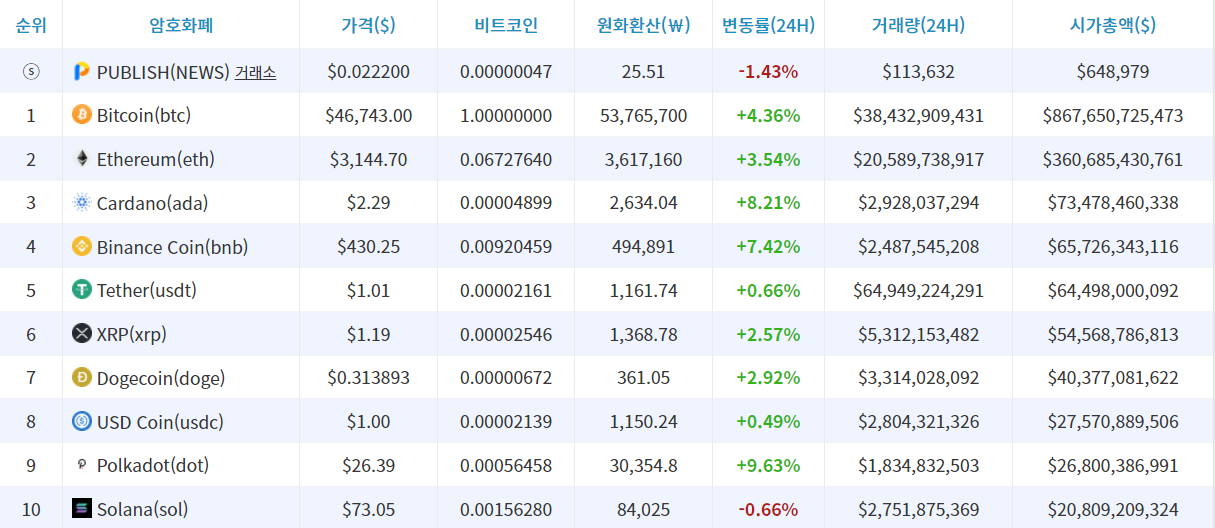Open the Binance Coin(bnb) coin name
1215x528 pixels.
(172, 246)
